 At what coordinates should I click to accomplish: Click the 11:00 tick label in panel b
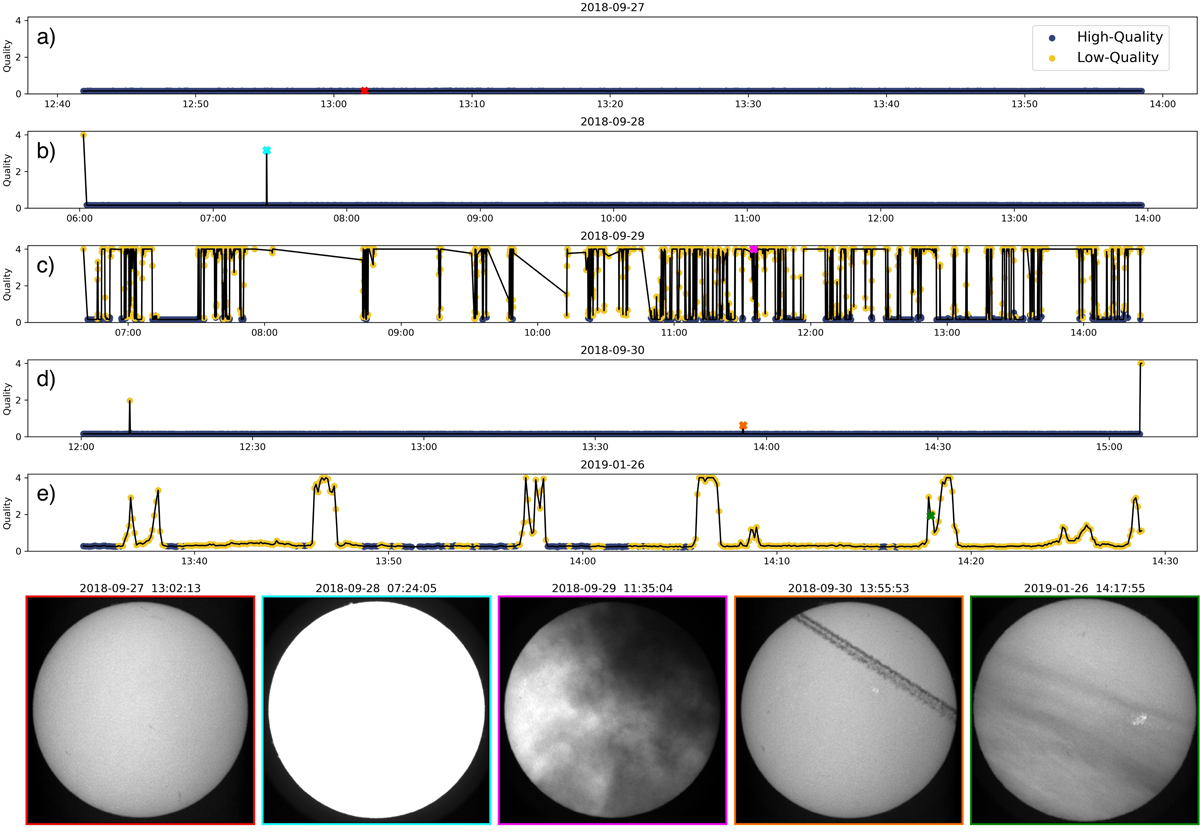point(747,218)
